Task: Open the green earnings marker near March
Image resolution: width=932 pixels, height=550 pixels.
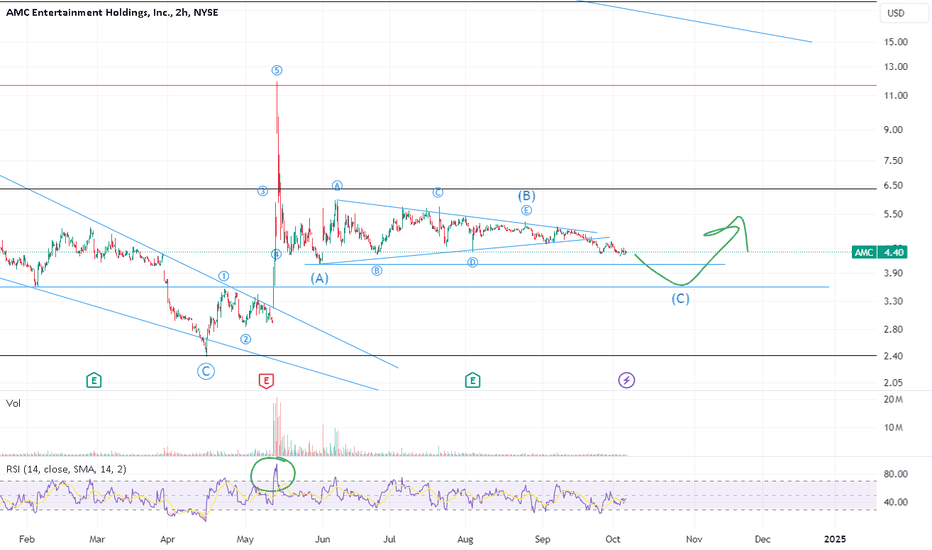Action: 94,380
